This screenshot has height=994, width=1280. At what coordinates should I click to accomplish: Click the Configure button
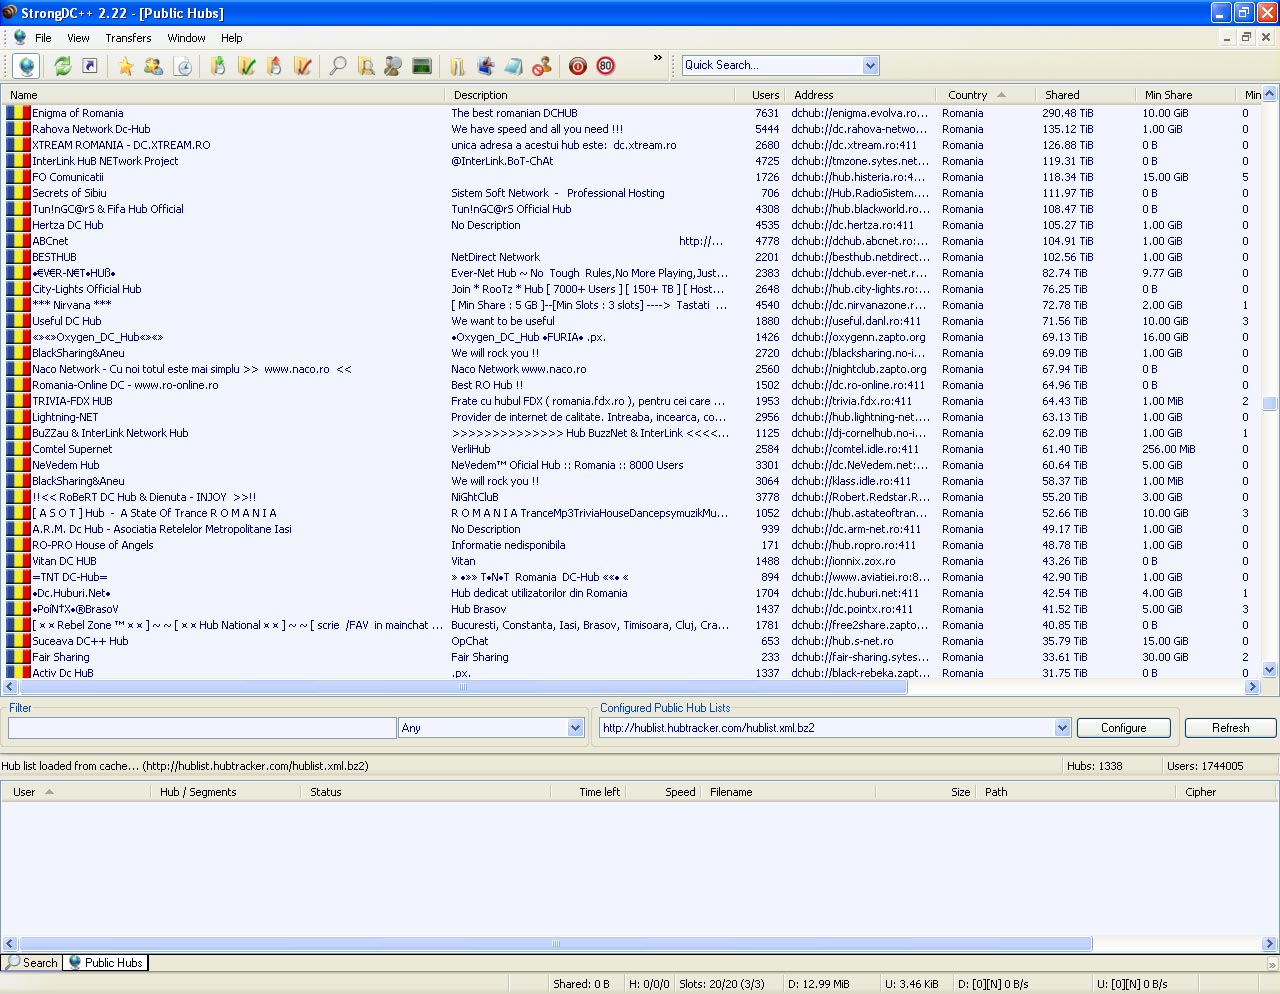coord(1123,728)
